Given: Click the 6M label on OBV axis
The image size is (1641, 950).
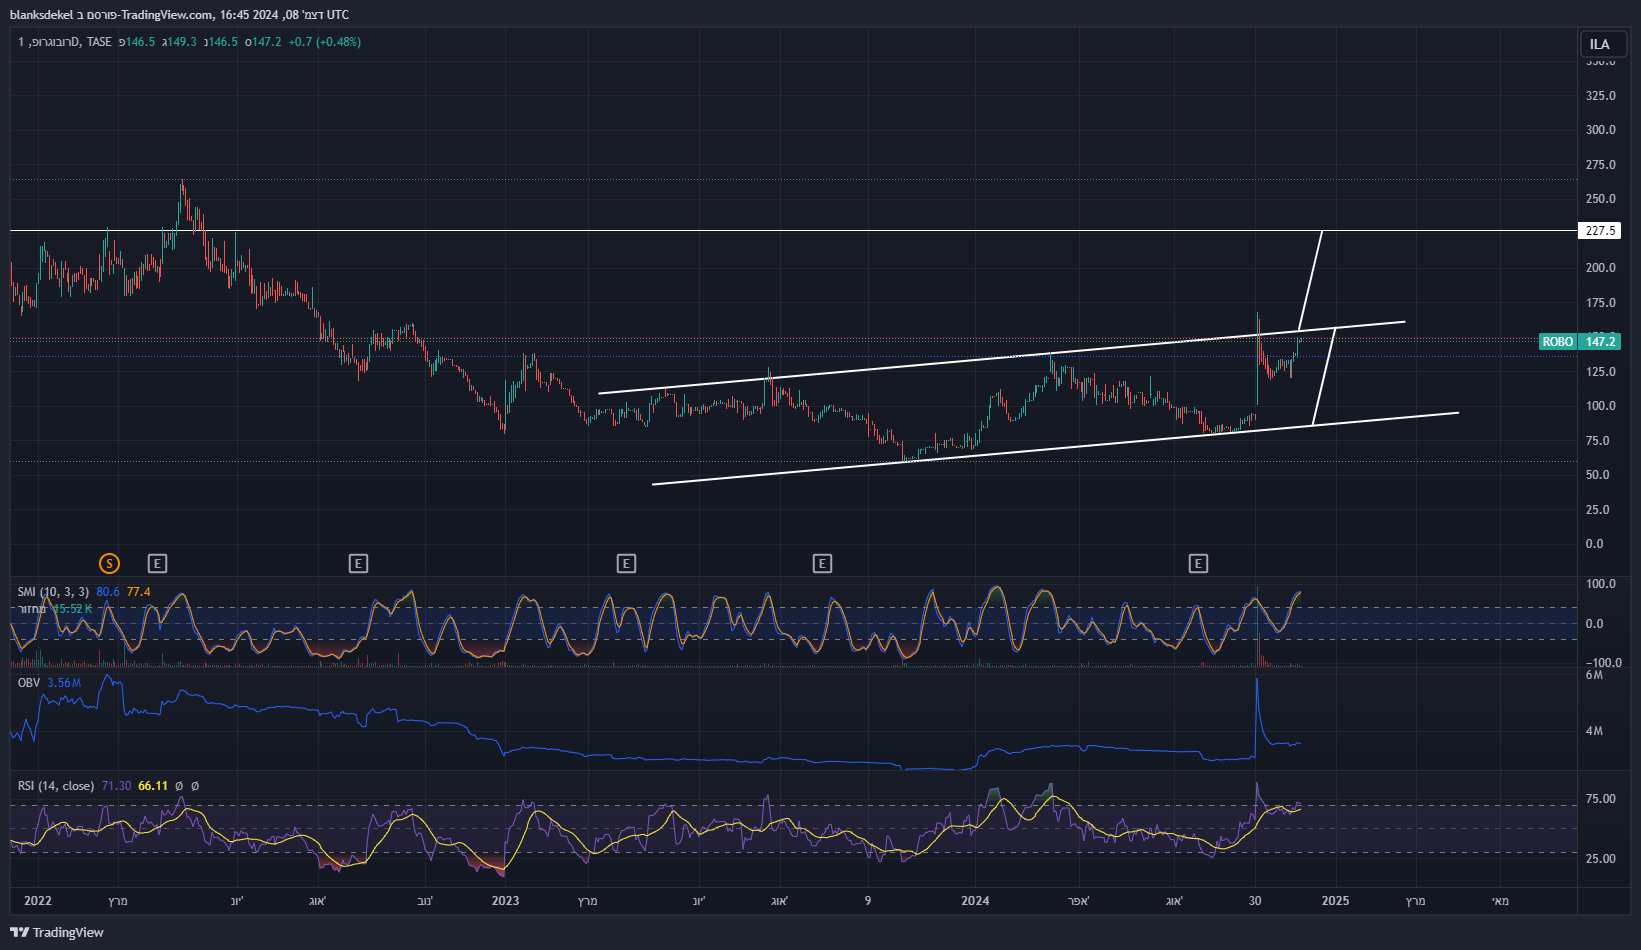Looking at the screenshot, I should click(1594, 675).
